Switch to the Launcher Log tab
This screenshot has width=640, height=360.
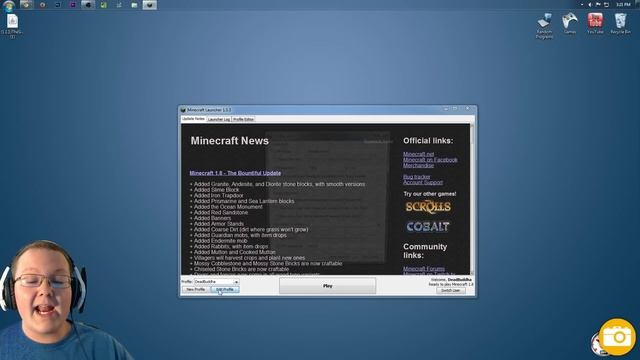click(x=219, y=119)
